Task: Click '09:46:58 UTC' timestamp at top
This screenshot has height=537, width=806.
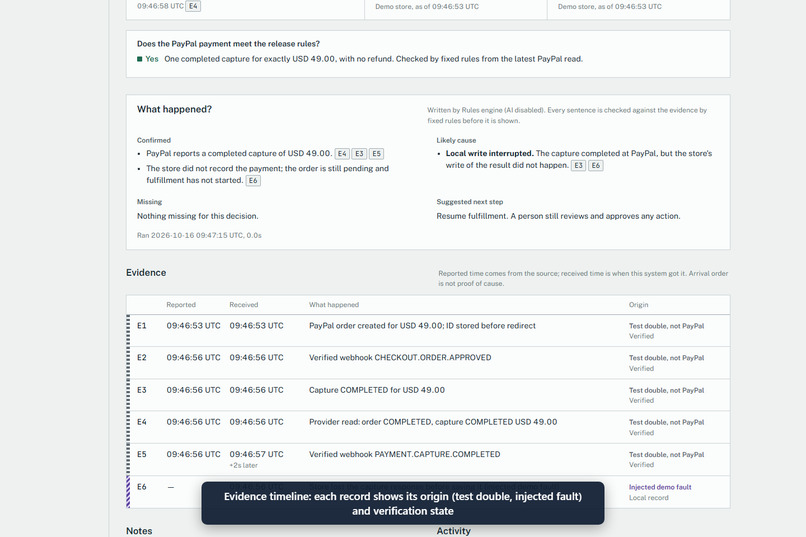Action: coord(160,6)
